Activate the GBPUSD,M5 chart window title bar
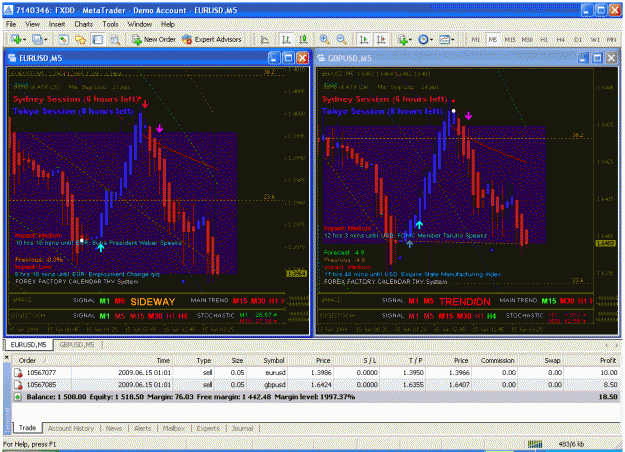The width and height of the screenshot is (625, 452). (446, 58)
